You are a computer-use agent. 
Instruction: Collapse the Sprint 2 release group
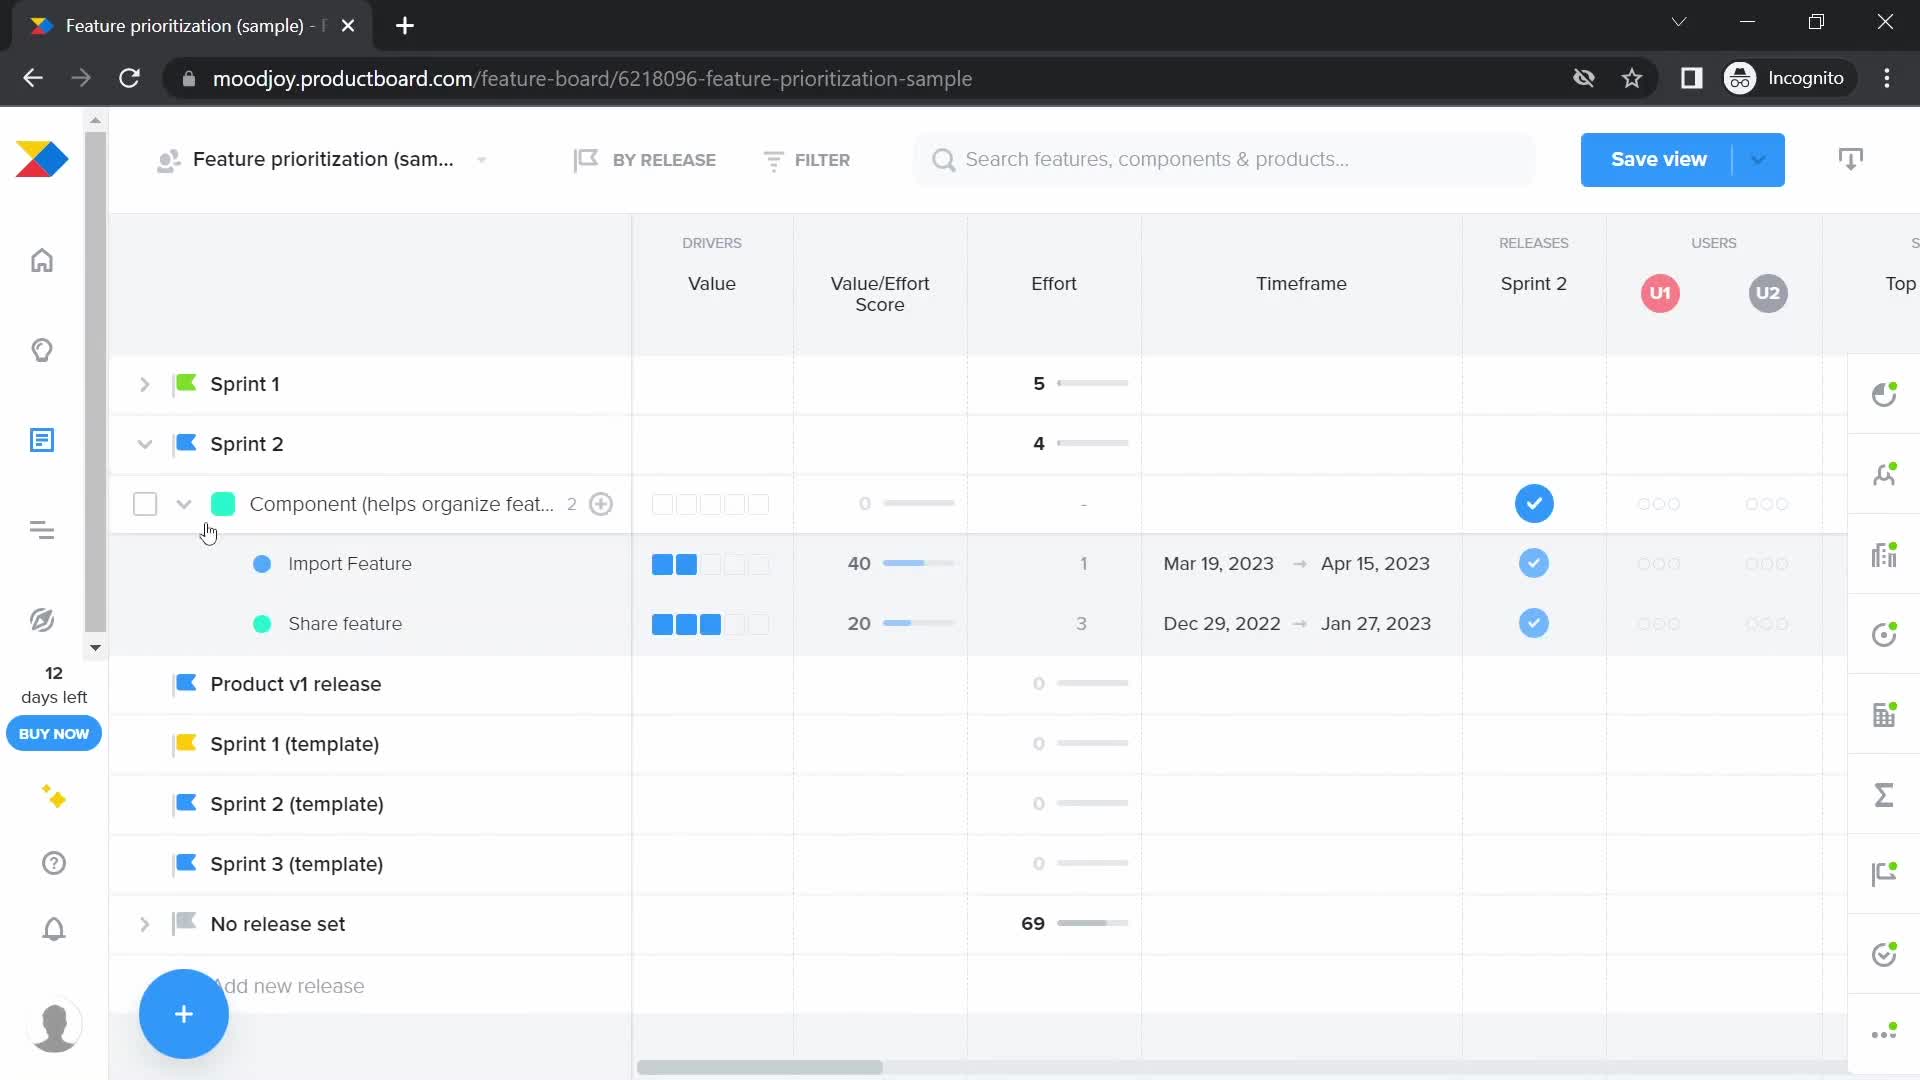144,444
